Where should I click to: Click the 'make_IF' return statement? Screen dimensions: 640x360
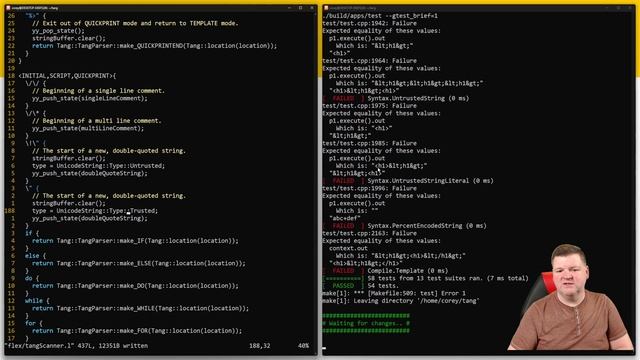[x=135, y=241]
